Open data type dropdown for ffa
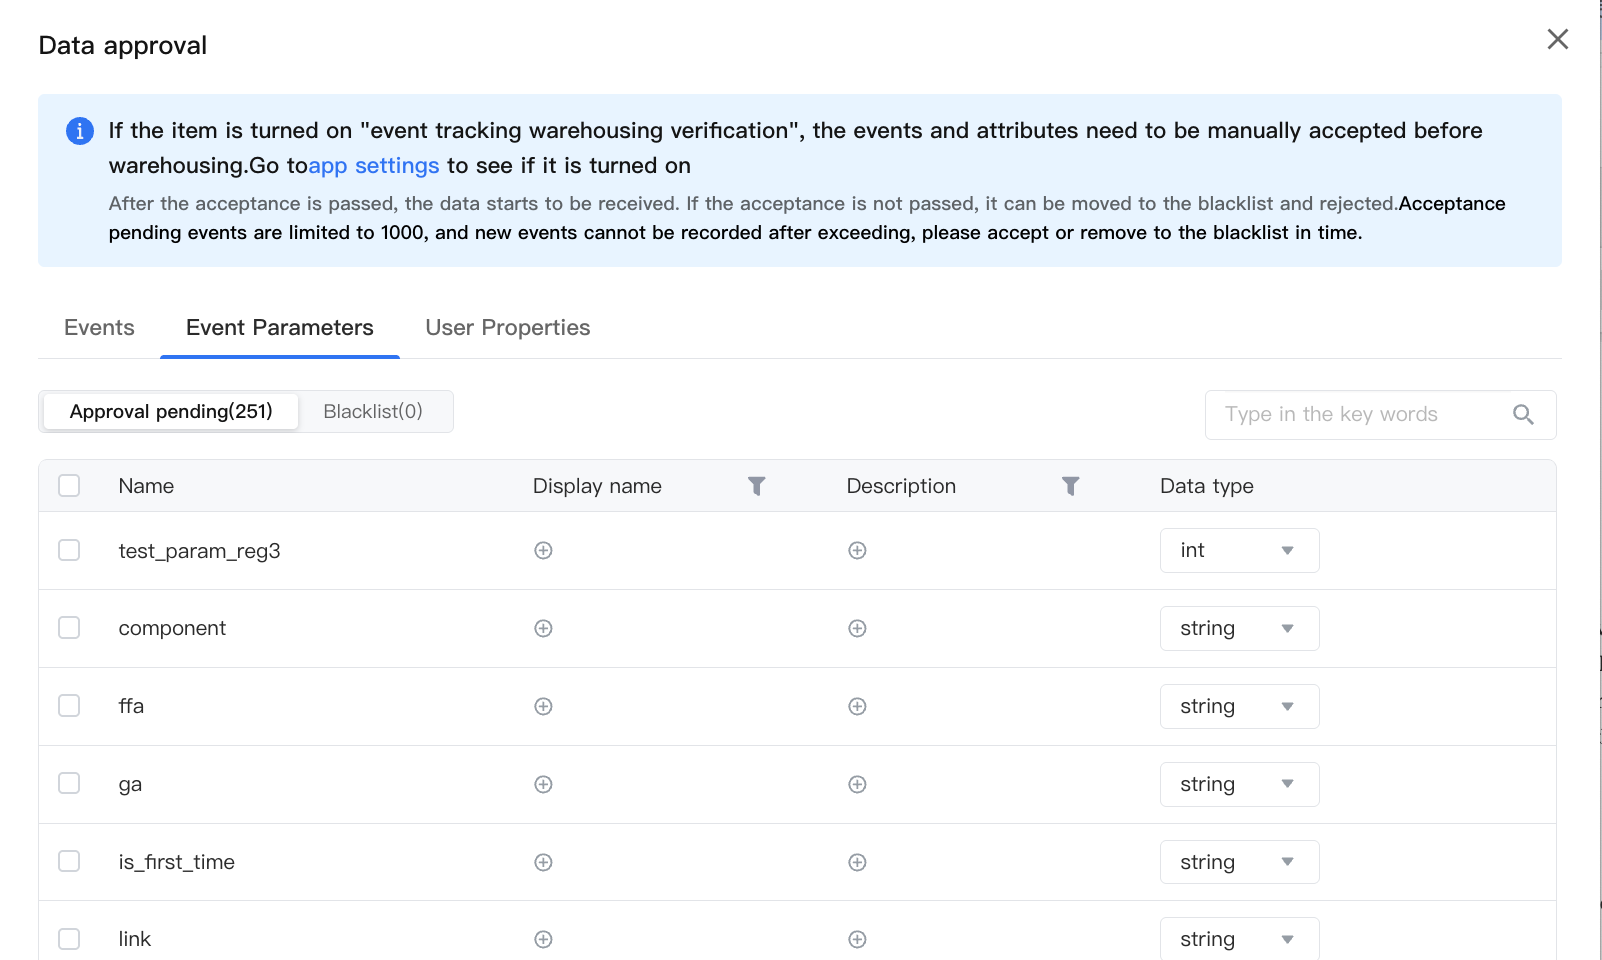The image size is (1602, 960). point(1239,706)
